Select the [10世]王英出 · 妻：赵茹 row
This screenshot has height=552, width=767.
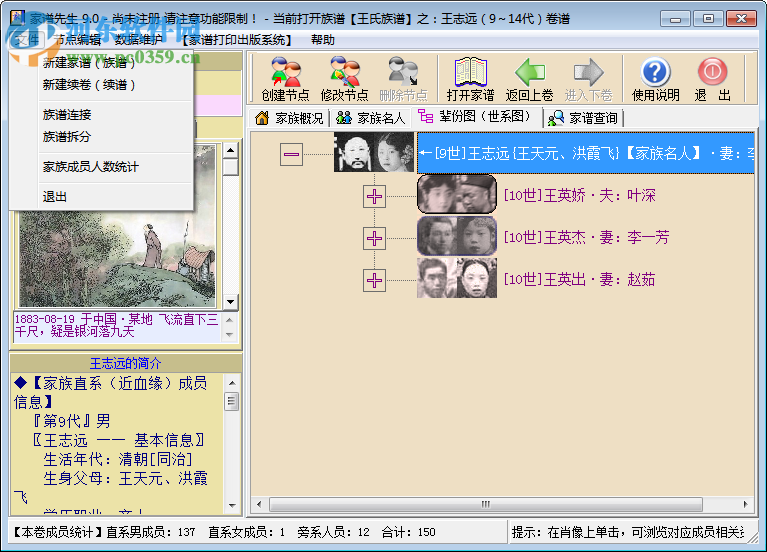click(x=579, y=280)
